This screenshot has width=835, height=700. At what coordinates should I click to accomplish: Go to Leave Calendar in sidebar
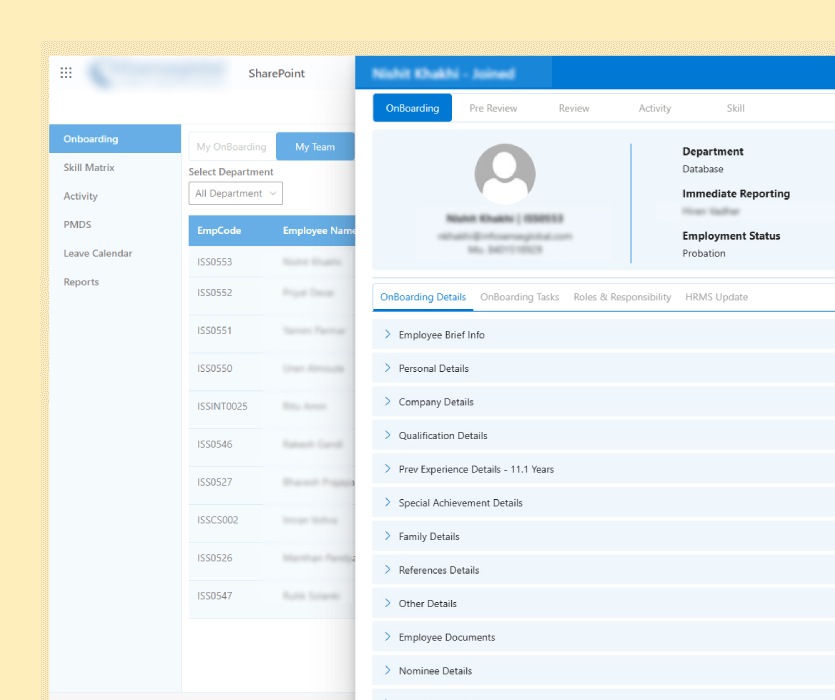coord(98,254)
